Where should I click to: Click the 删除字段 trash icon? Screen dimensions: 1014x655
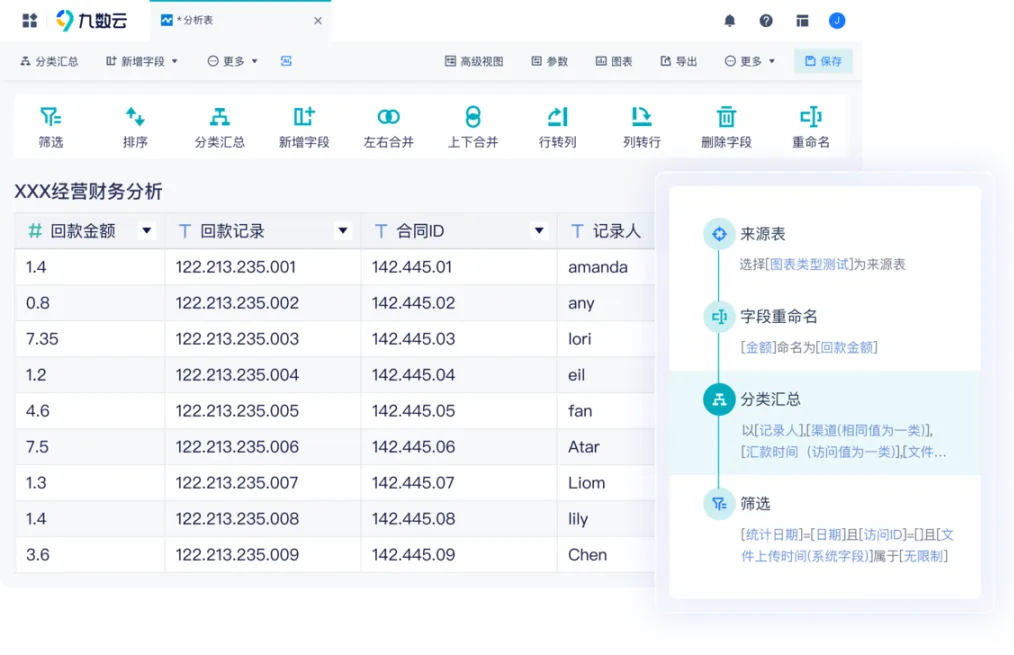click(726, 118)
